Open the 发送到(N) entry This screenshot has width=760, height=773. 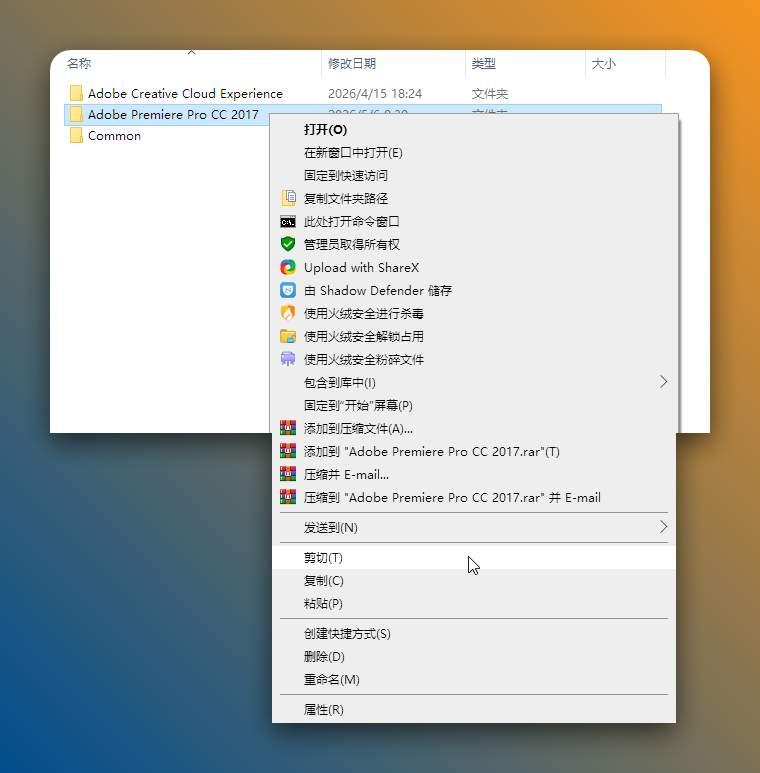(474, 527)
